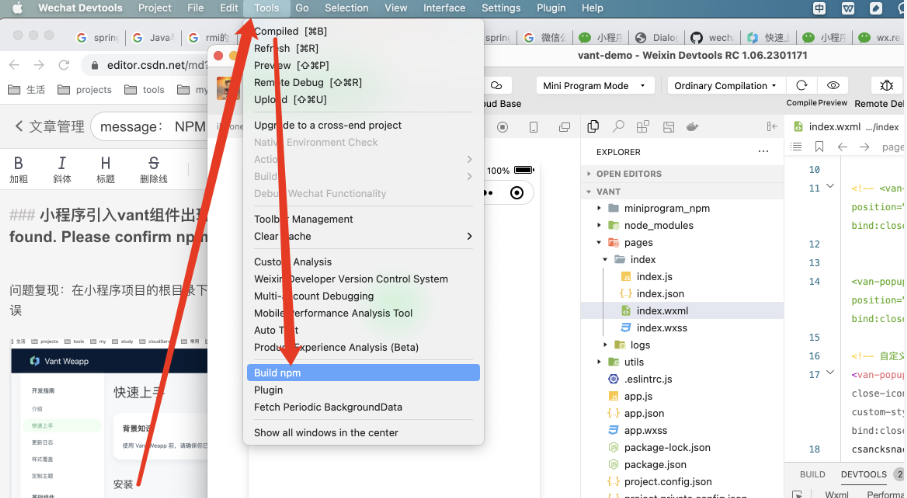Open the layout panel icon in sidebar
This screenshot has height=498, width=907.
pos(668,127)
